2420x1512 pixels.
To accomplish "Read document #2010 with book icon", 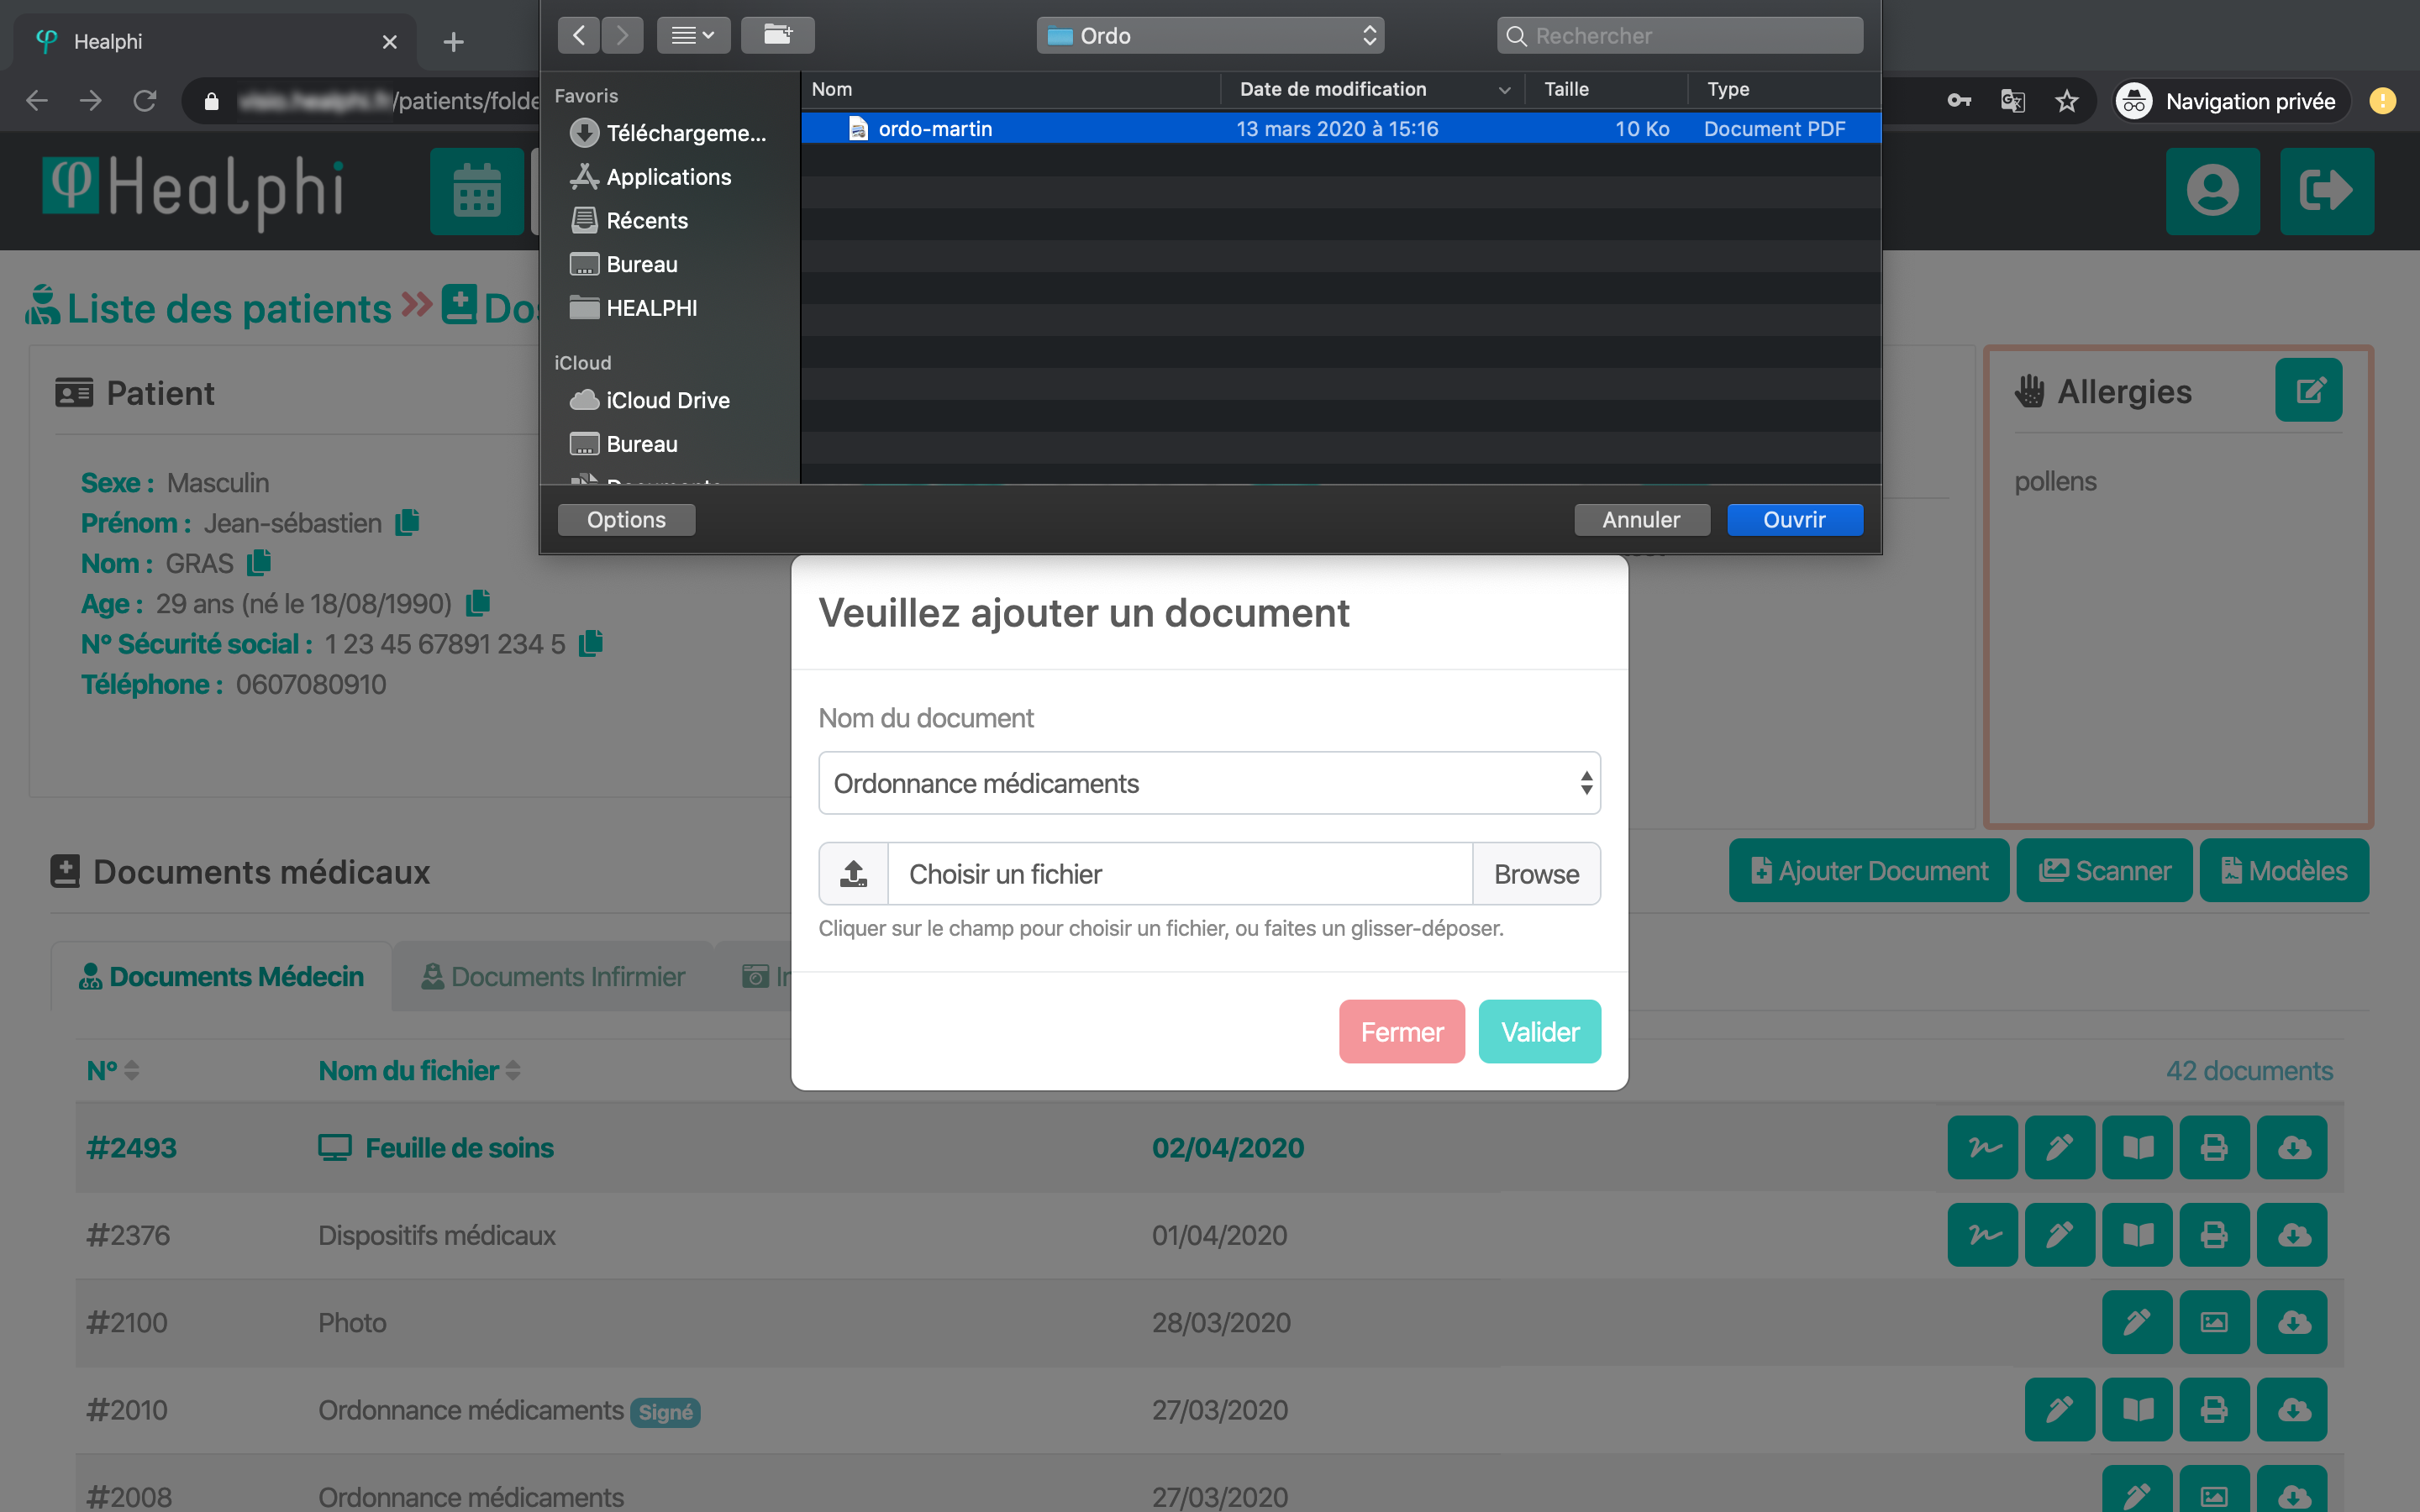I will (2137, 1409).
